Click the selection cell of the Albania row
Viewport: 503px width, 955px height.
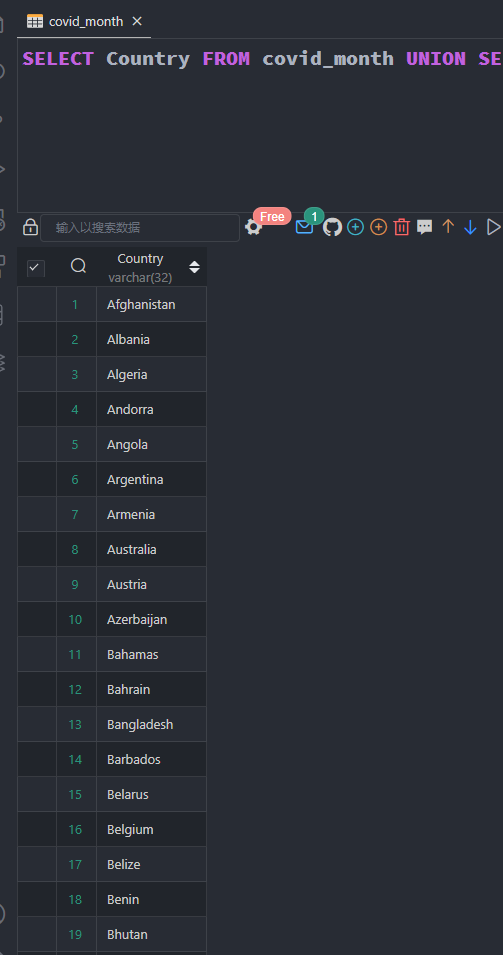click(x=37, y=339)
